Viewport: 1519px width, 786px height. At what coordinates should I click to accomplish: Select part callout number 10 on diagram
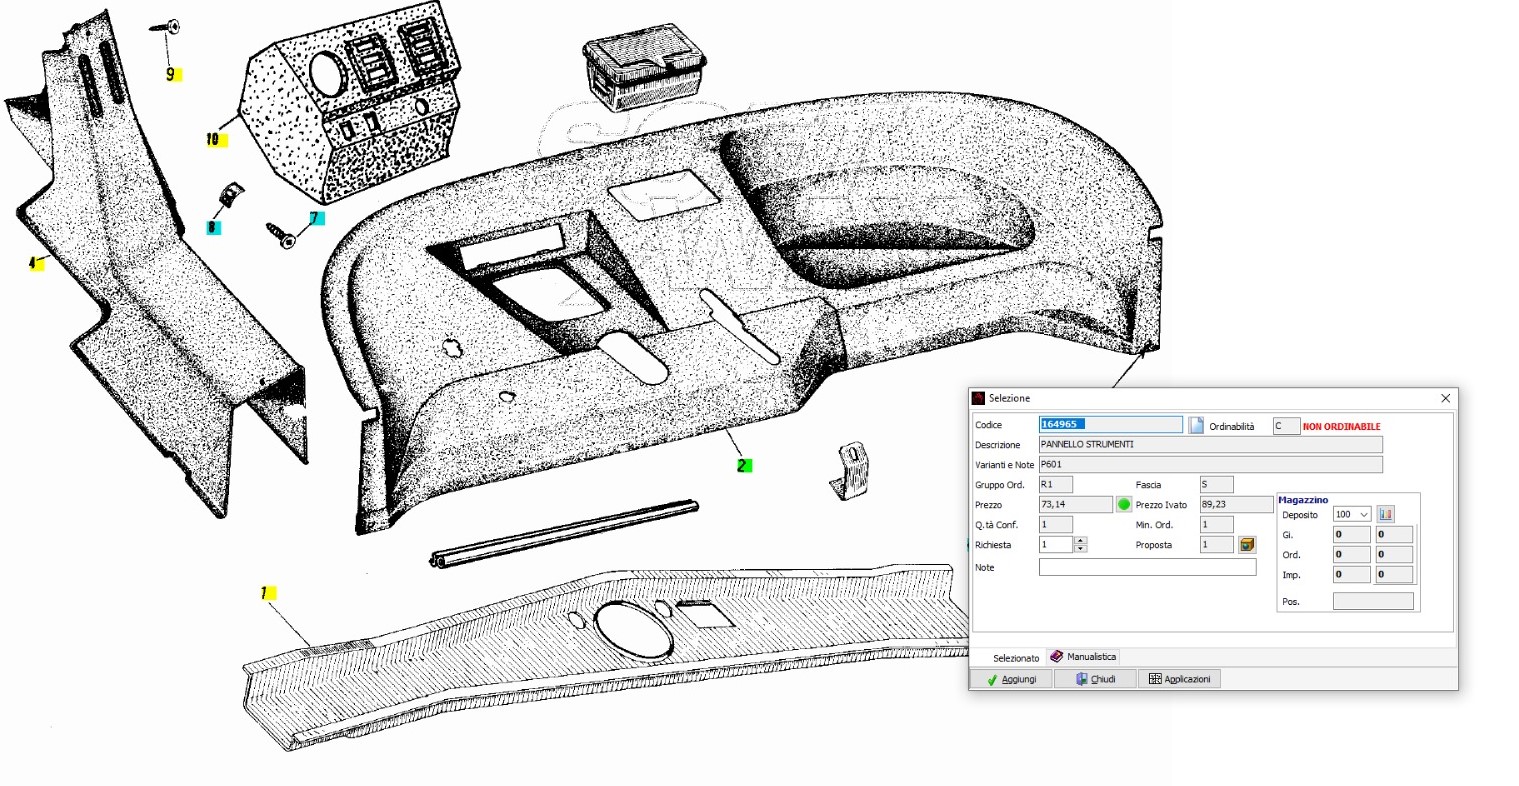(214, 140)
